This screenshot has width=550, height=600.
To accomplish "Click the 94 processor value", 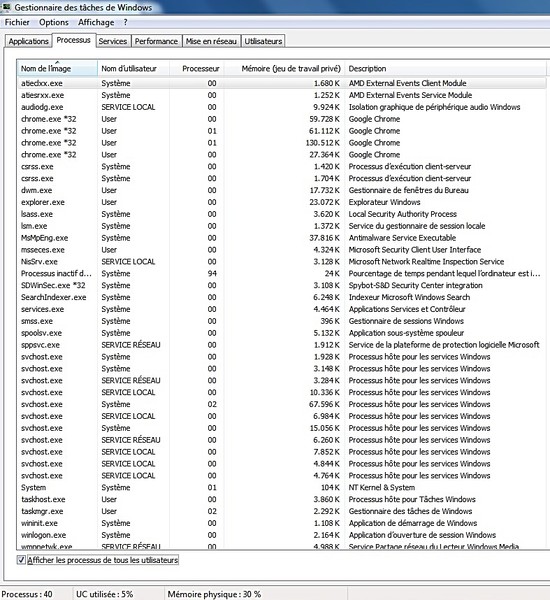I will click(212, 273).
